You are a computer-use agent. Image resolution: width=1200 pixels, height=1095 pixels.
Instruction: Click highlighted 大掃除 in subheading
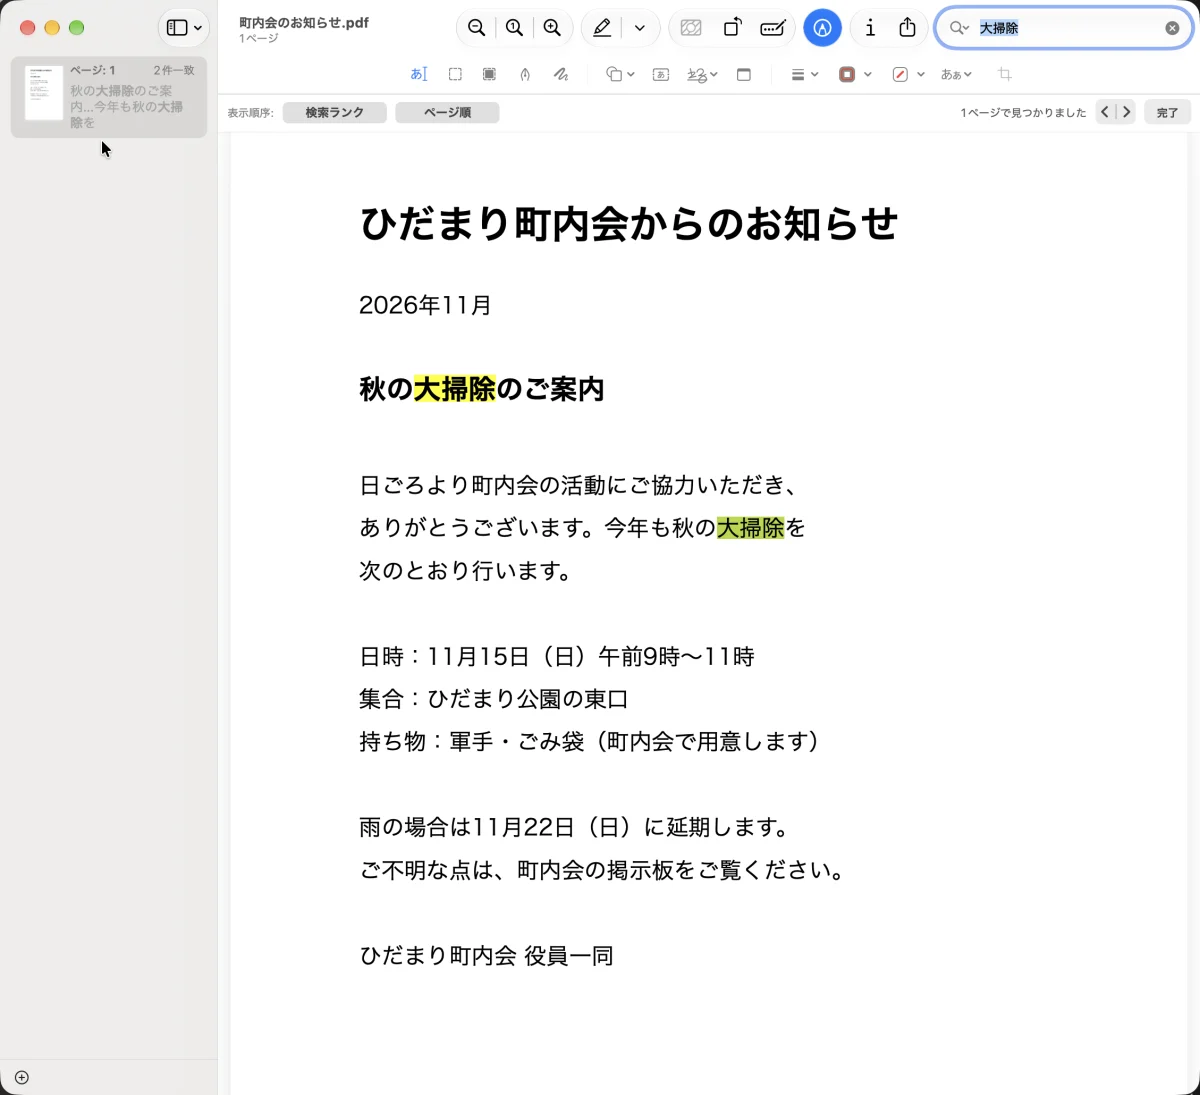point(455,389)
